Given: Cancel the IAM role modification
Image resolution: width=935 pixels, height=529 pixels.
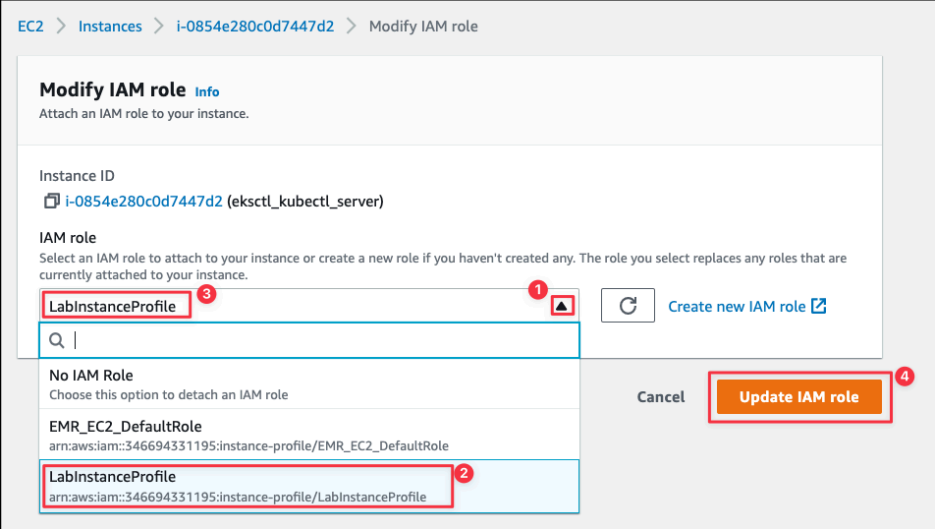Looking at the screenshot, I should tap(661, 397).
